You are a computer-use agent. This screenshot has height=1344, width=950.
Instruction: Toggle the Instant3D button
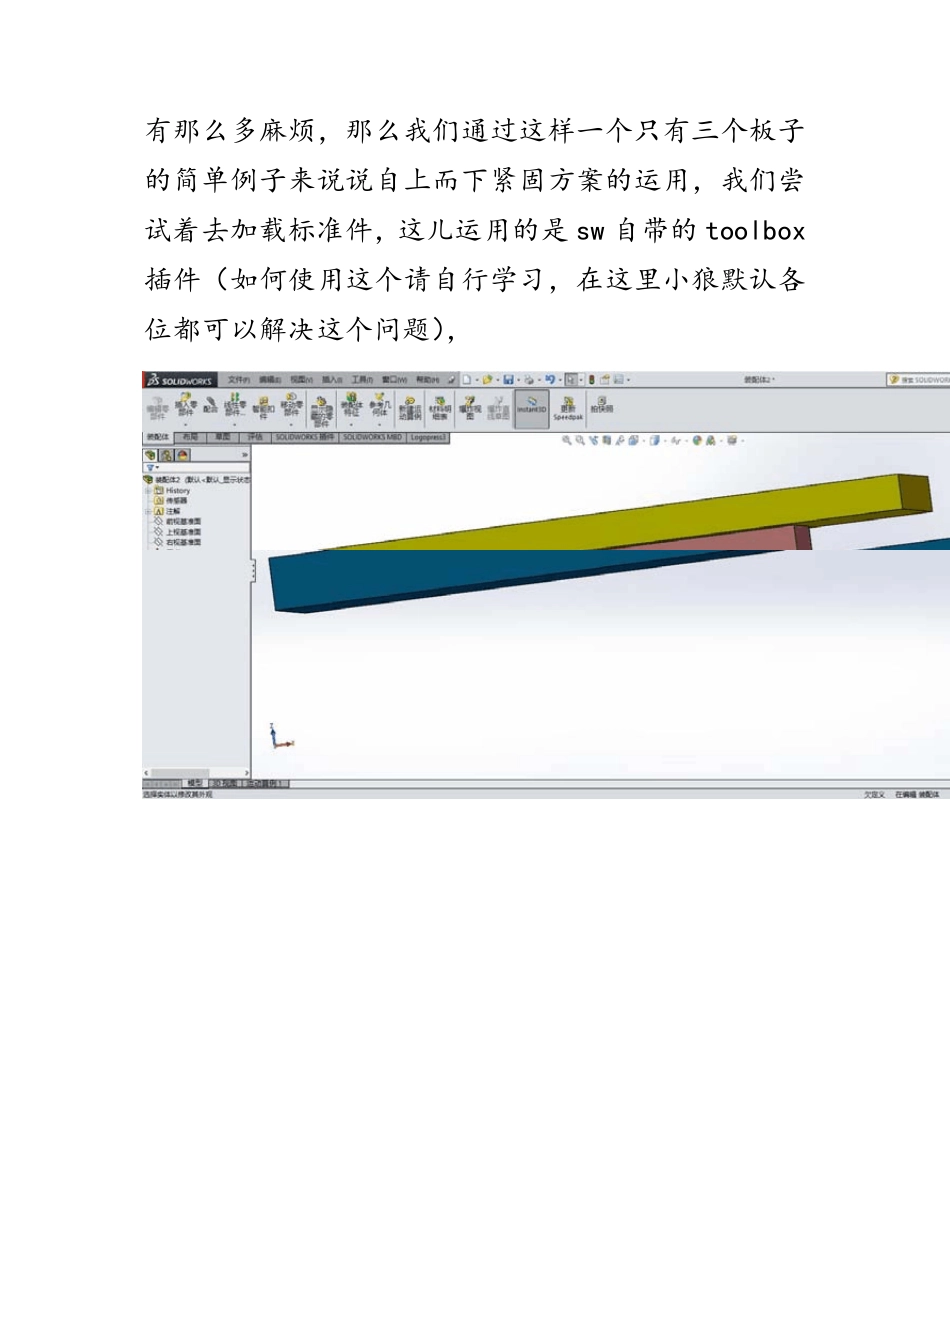tap(532, 407)
